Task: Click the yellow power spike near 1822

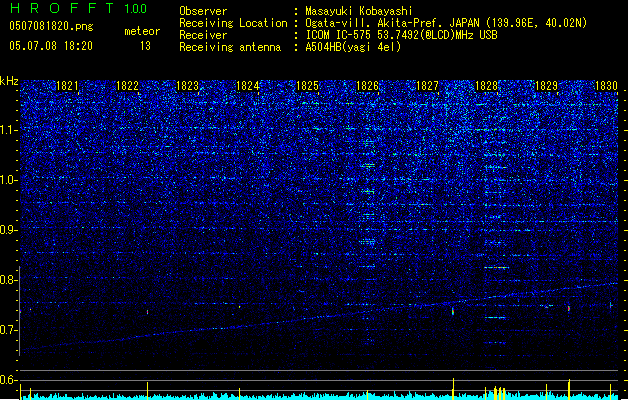Action: coord(147,390)
